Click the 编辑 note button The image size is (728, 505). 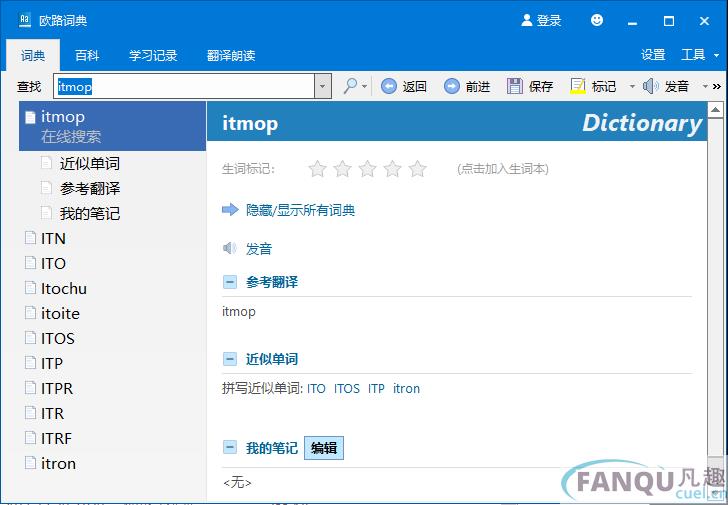click(x=324, y=448)
